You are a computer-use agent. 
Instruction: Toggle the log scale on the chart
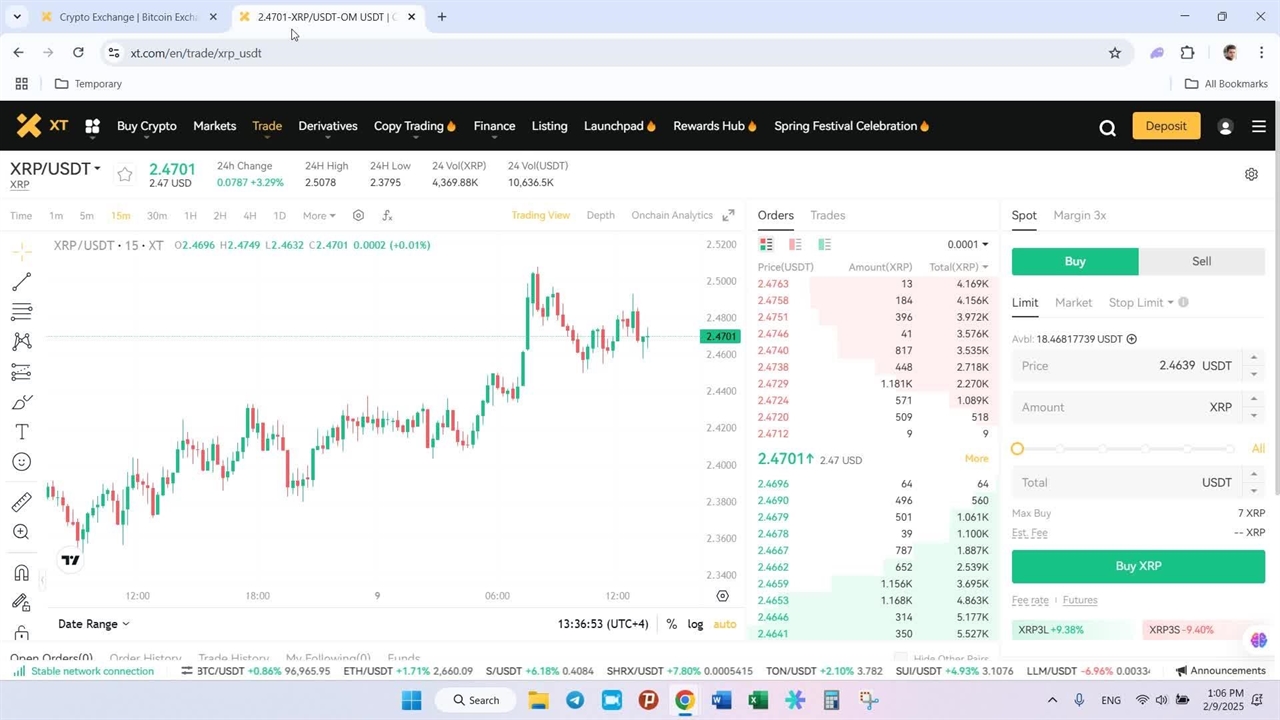[695, 624]
